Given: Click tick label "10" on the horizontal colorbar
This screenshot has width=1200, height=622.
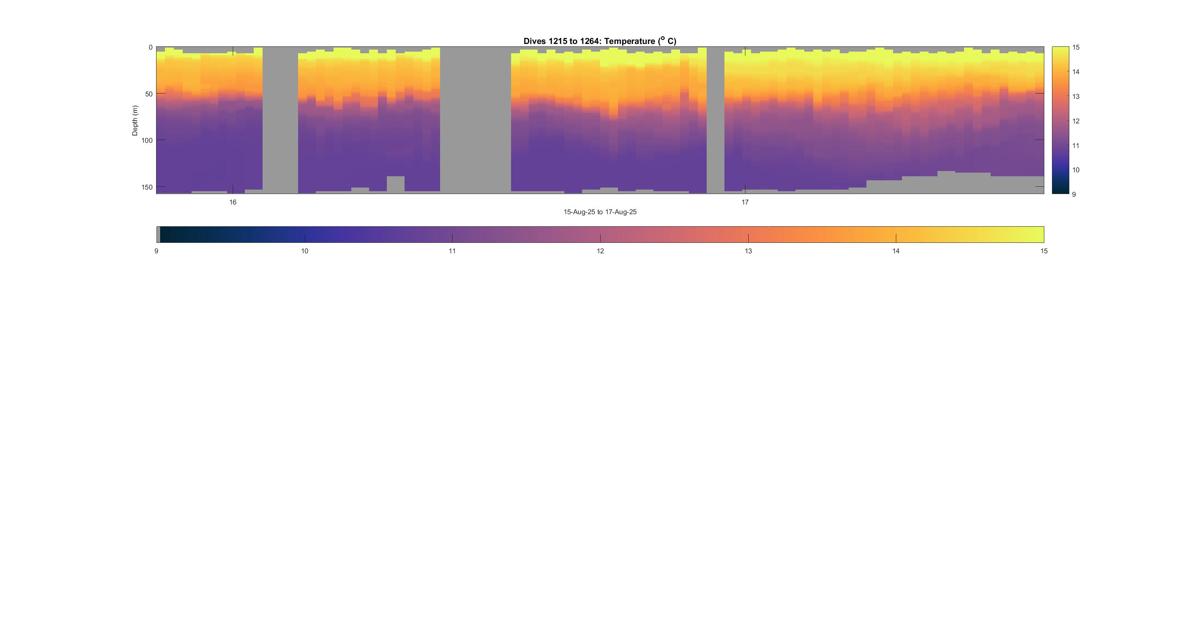Looking at the screenshot, I should click(x=304, y=251).
